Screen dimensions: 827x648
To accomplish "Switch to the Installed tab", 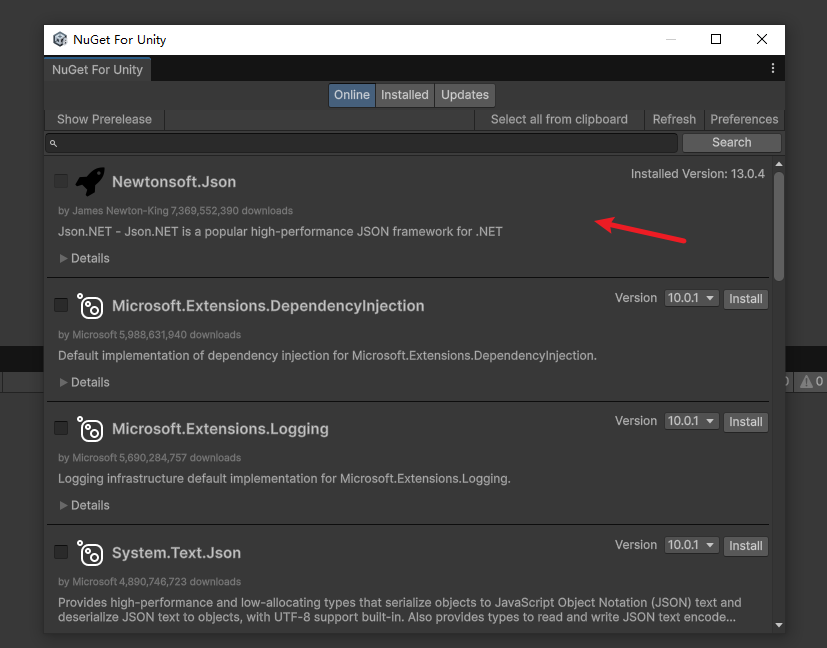I will (x=405, y=95).
